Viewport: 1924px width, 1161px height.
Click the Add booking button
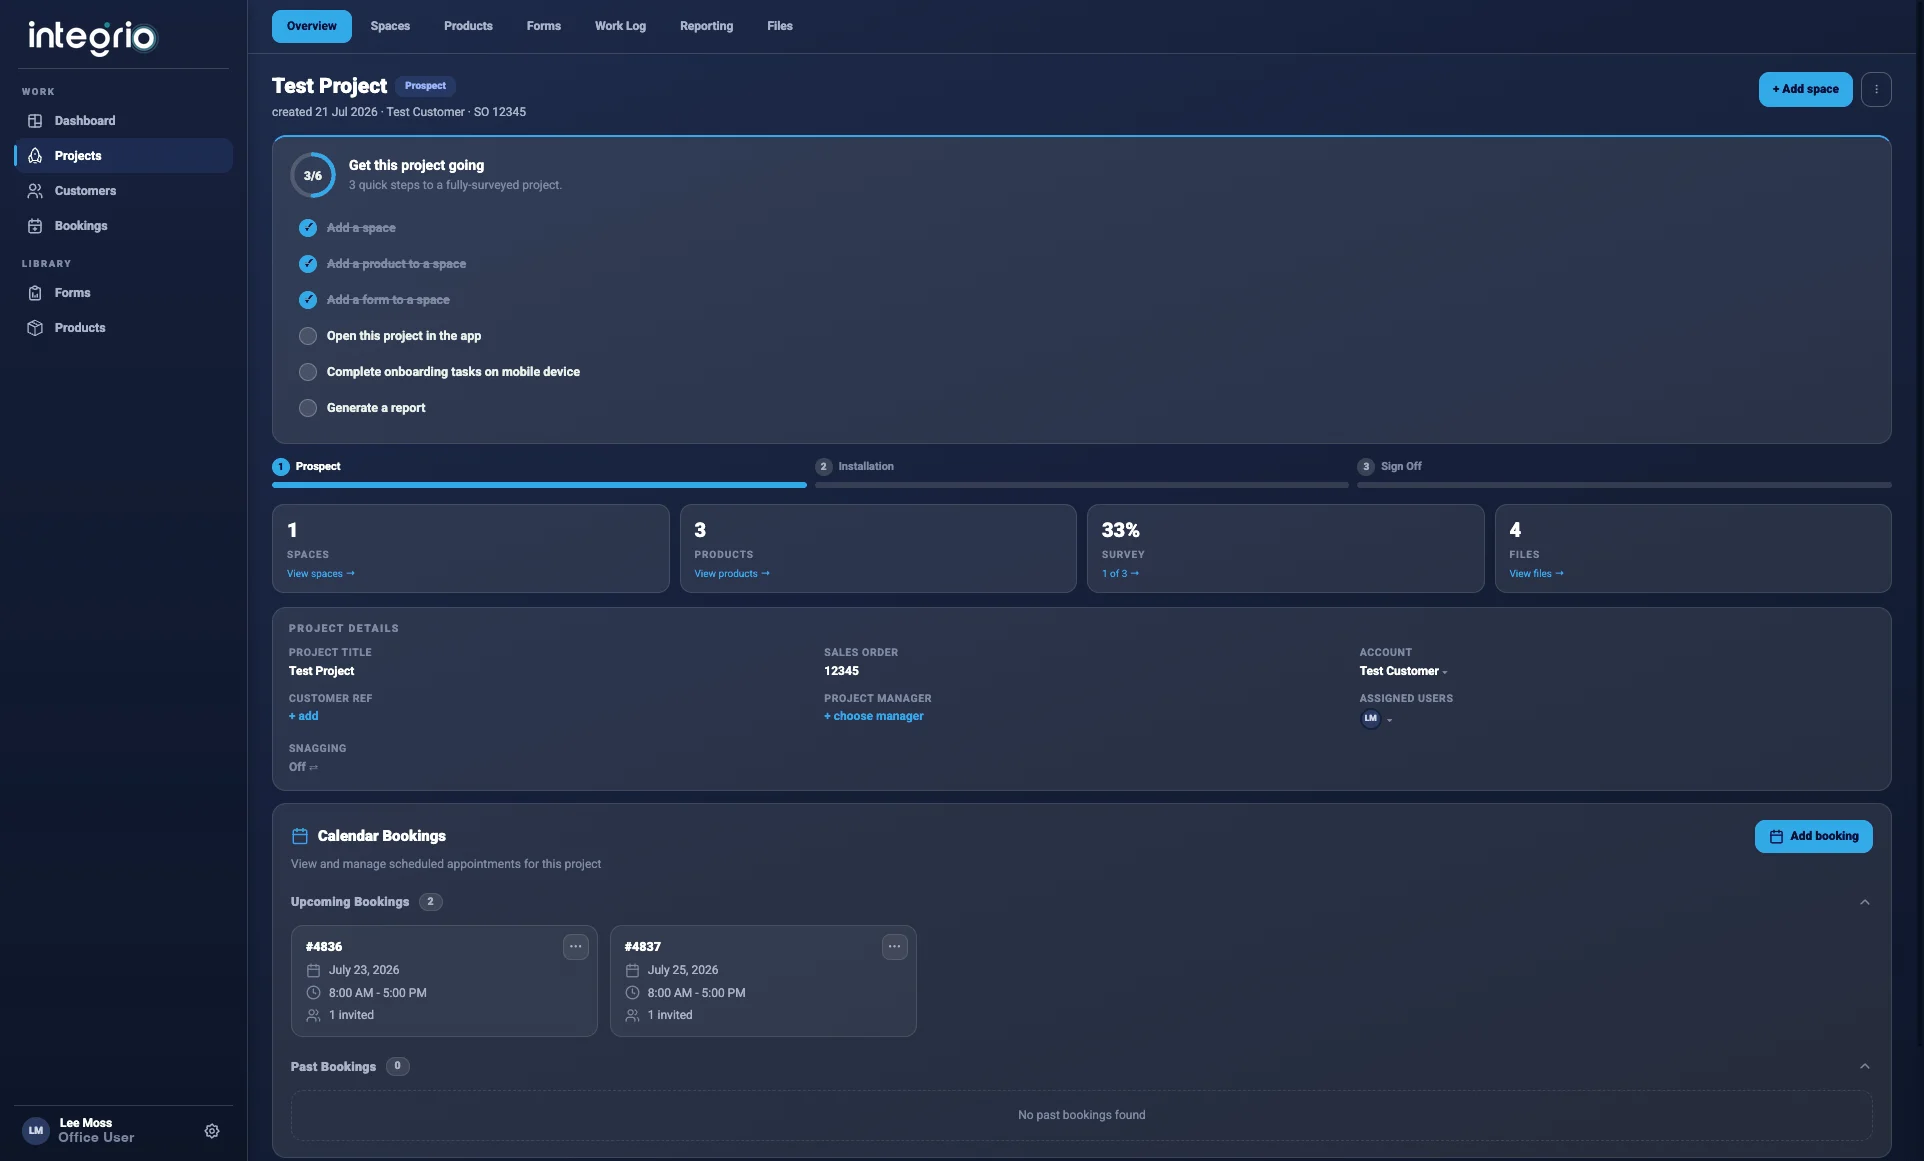click(x=1813, y=836)
